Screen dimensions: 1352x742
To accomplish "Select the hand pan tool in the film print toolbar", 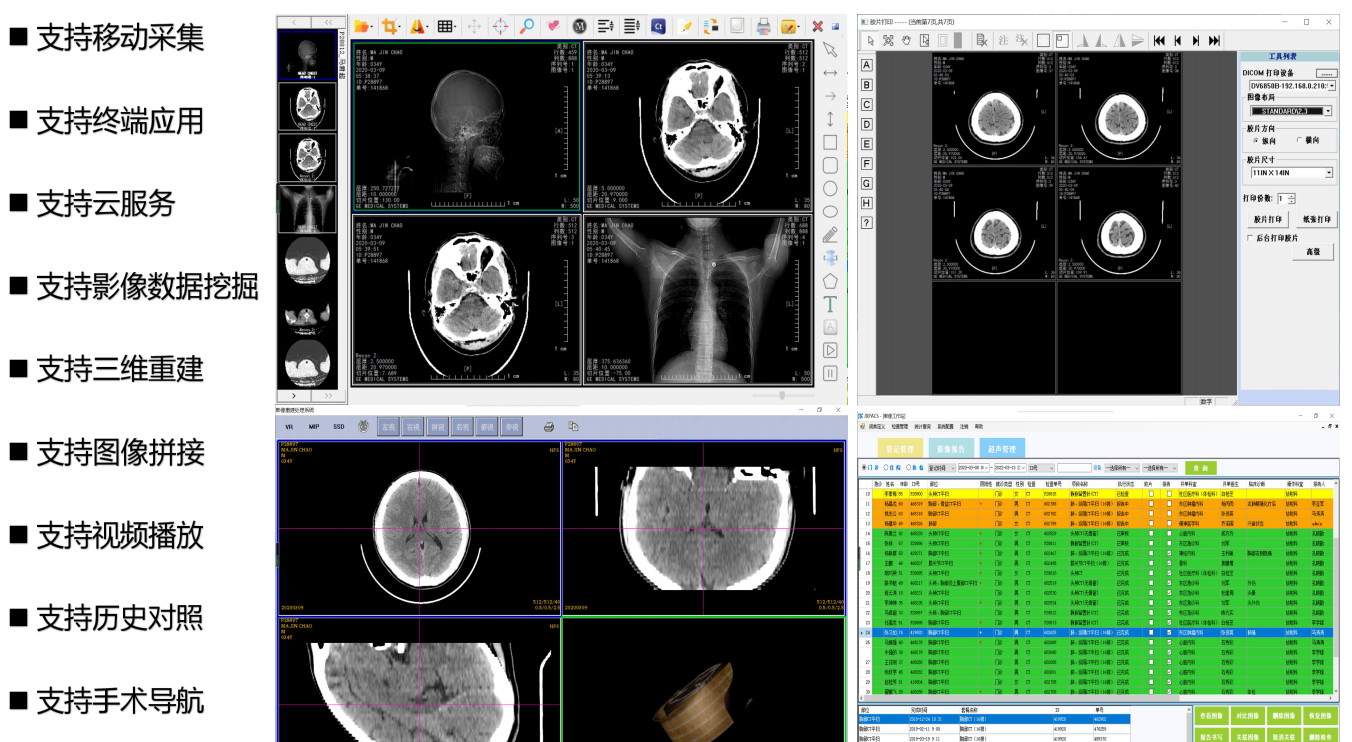I will tap(906, 40).
